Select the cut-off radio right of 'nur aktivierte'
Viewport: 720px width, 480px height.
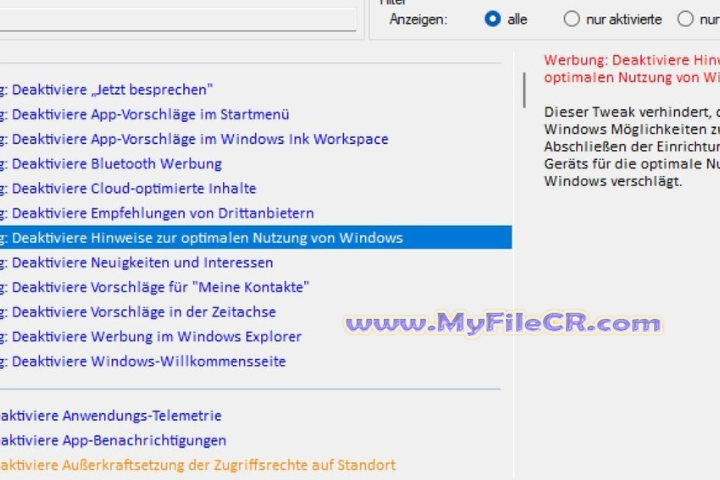tap(685, 19)
